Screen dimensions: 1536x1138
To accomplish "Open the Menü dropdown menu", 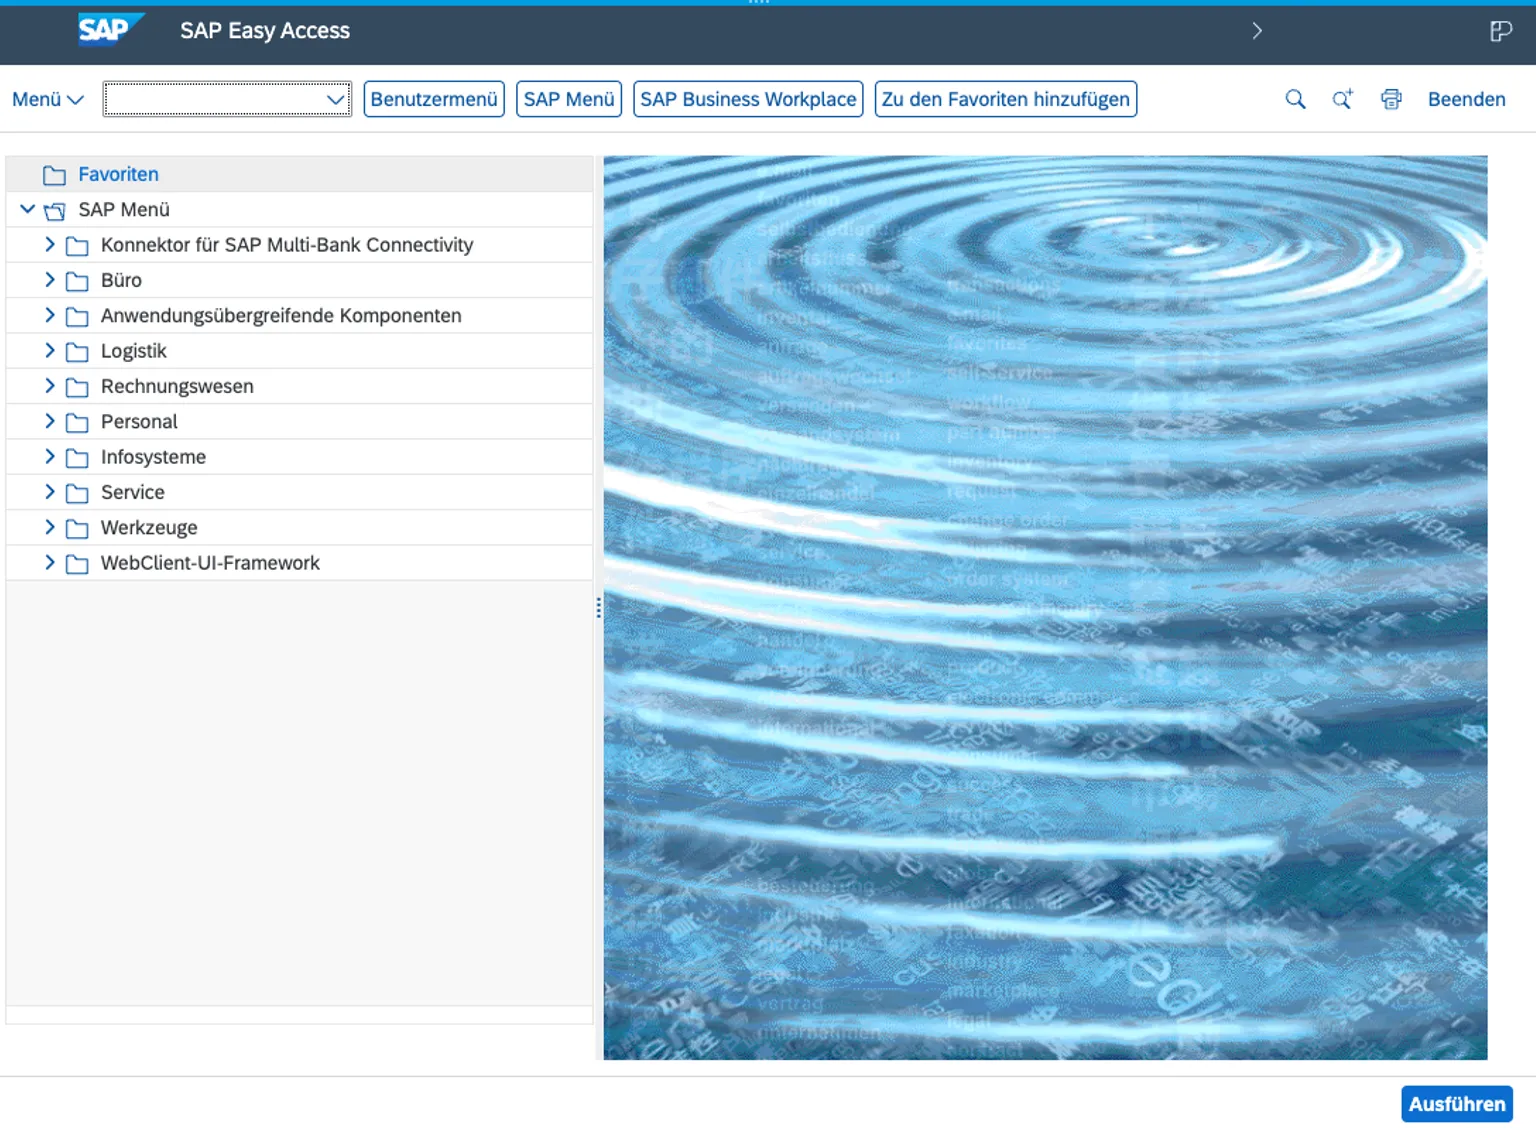I will (x=47, y=99).
